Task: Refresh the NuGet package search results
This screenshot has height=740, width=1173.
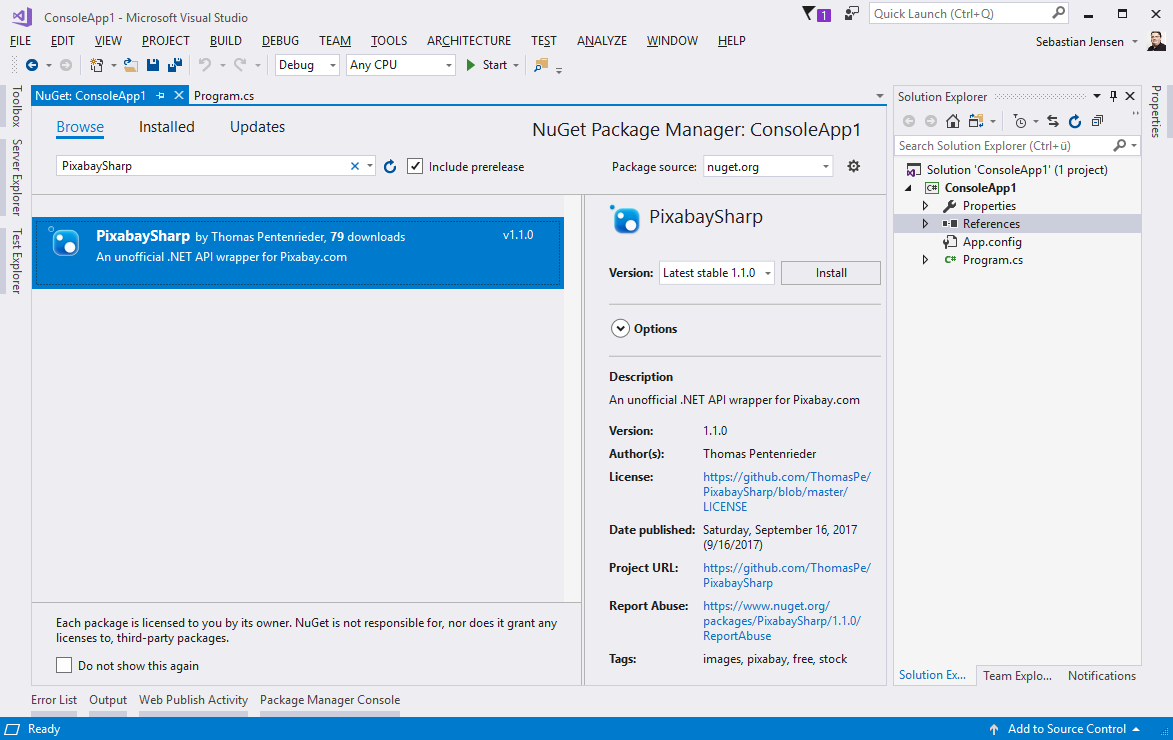Action: [391, 167]
